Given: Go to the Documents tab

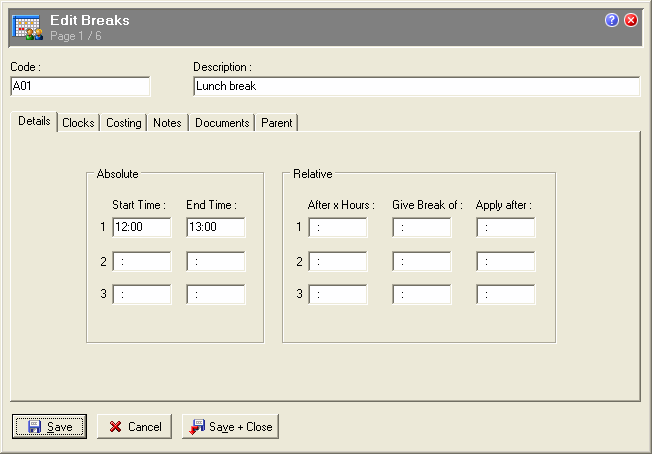Looking at the screenshot, I should point(222,123).
